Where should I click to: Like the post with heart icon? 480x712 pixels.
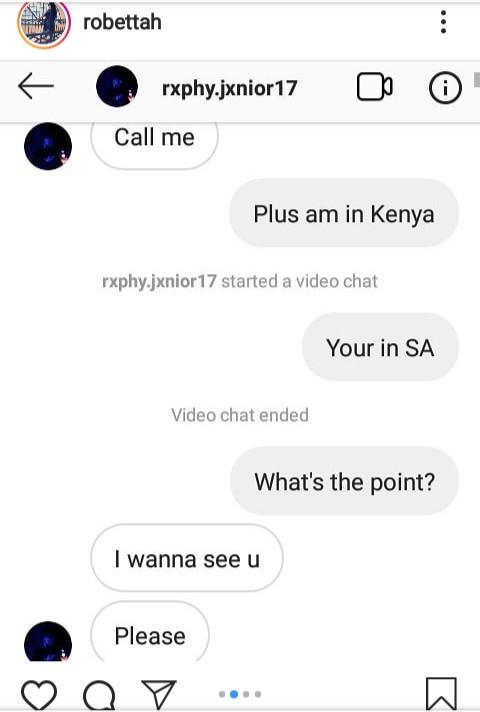pyautogui.click(x=39, y=695)
